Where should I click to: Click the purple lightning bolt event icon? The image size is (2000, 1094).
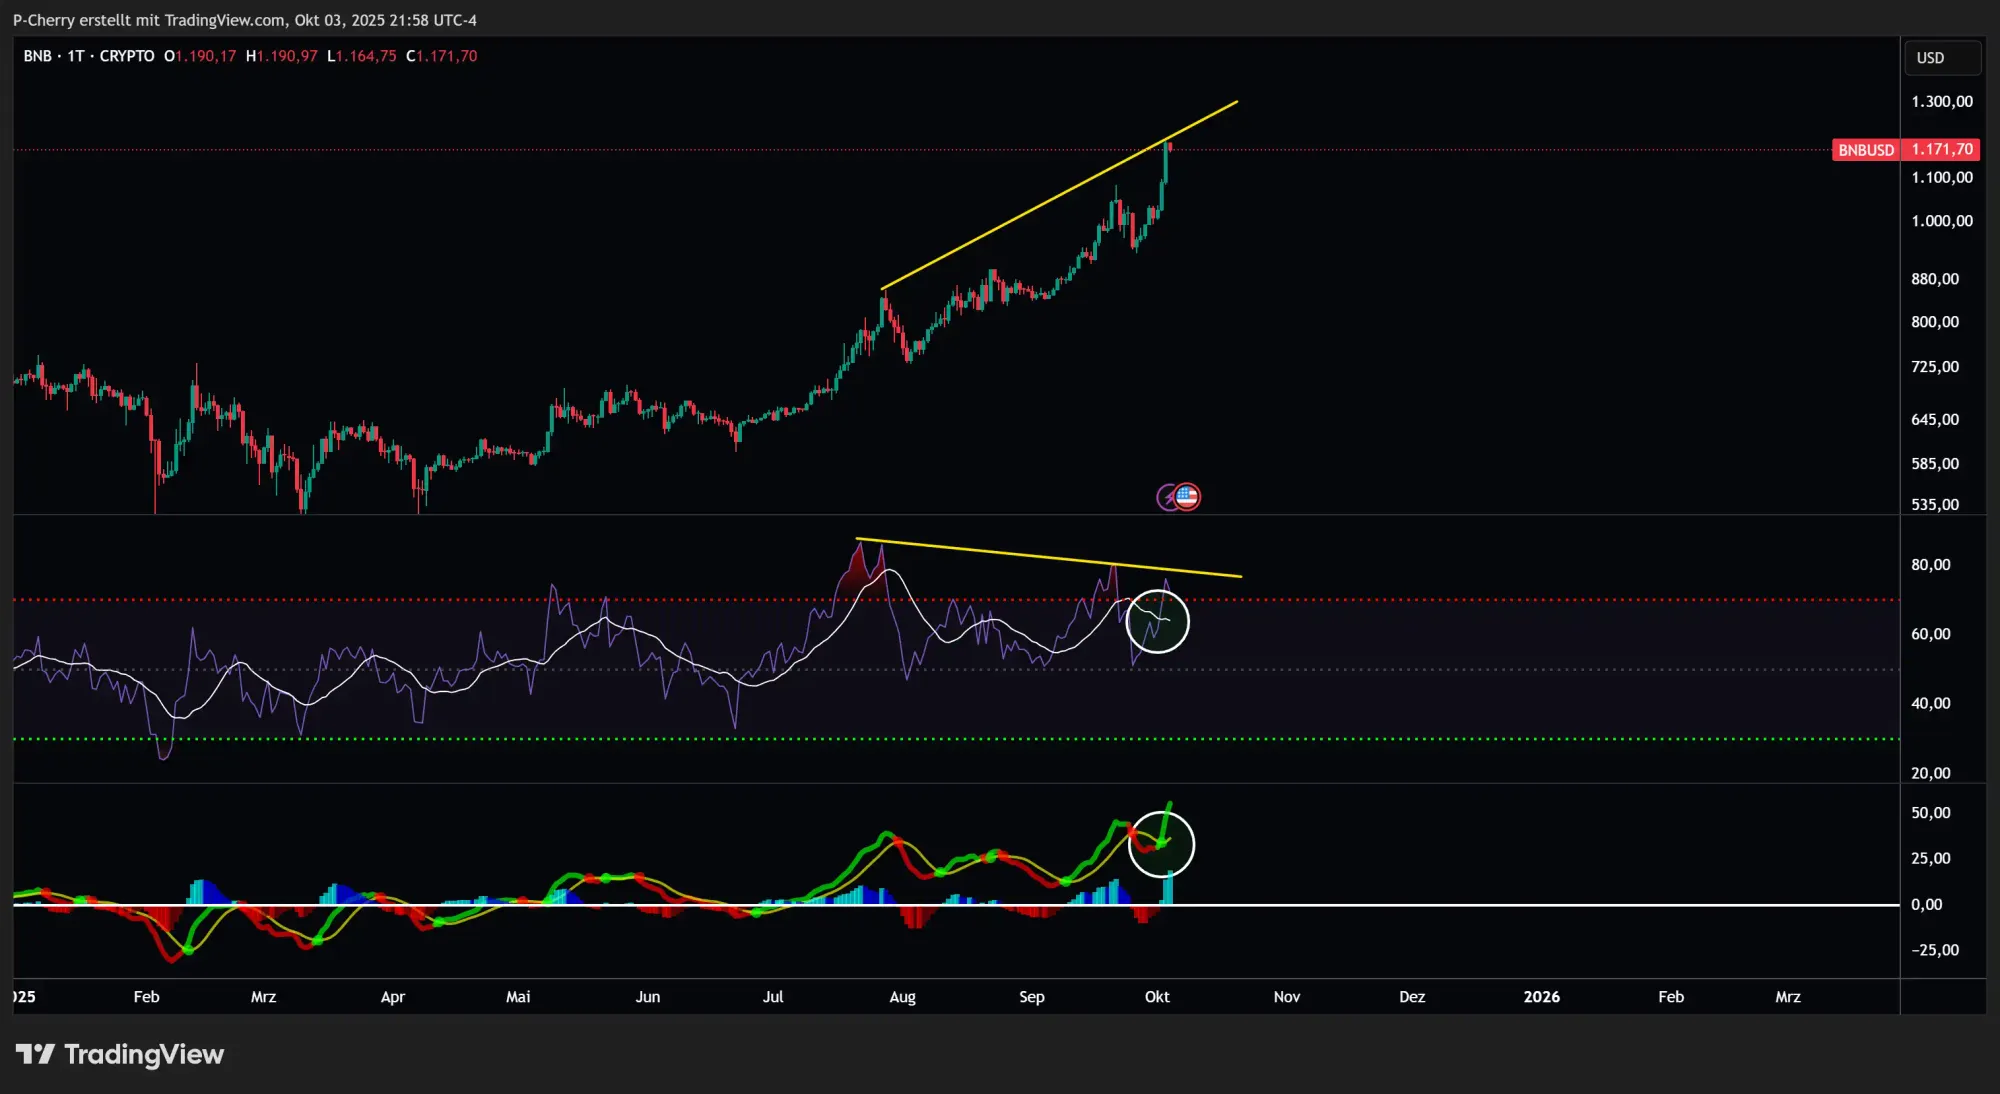coord(1167,497)
